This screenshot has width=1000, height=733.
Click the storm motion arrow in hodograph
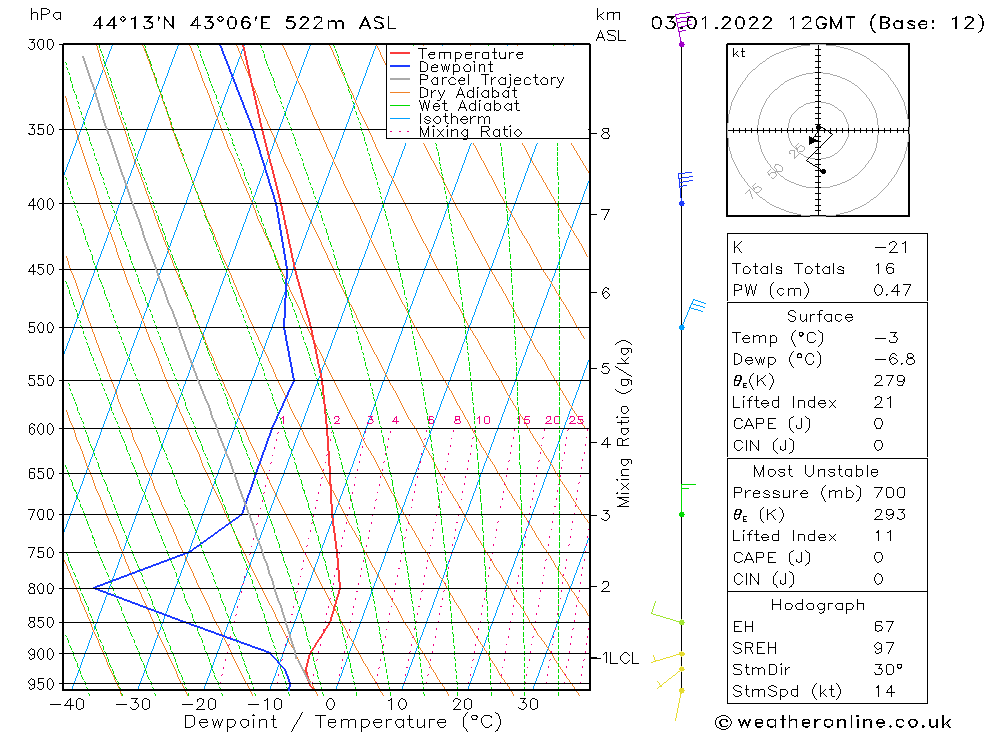[x=813, y=140]
